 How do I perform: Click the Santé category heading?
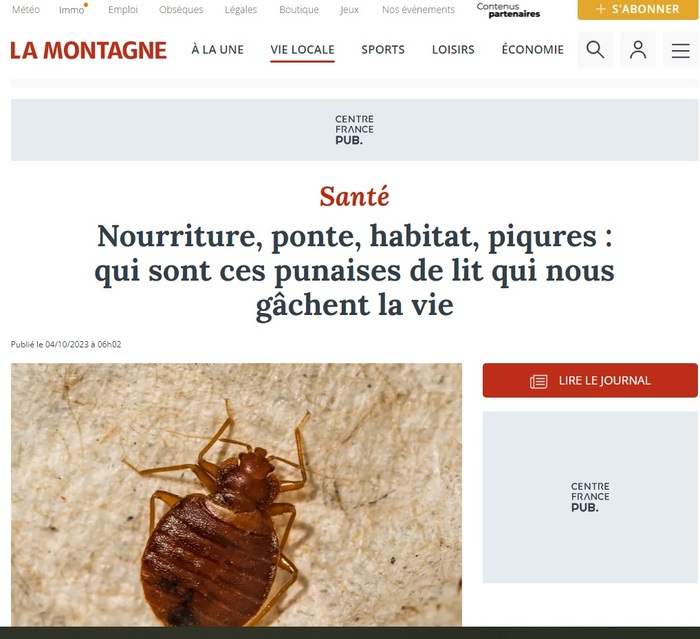tap(354, 196)
